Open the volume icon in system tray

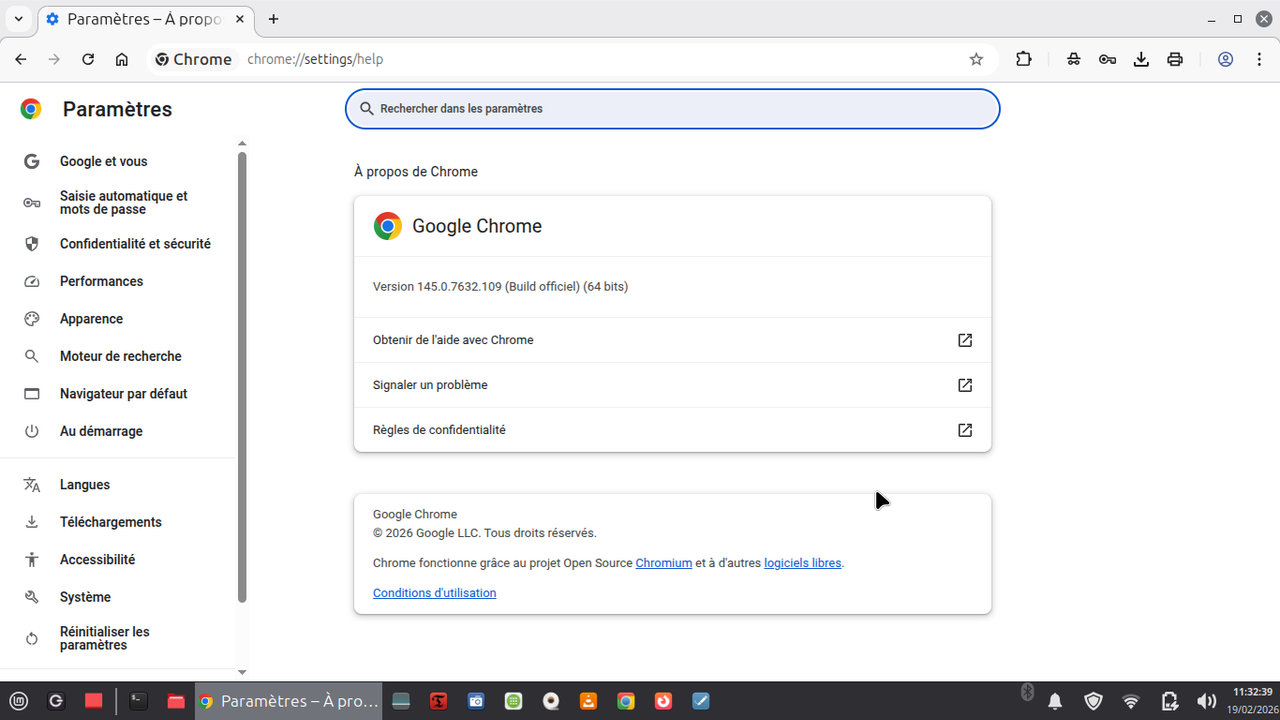pos(1207,701)
